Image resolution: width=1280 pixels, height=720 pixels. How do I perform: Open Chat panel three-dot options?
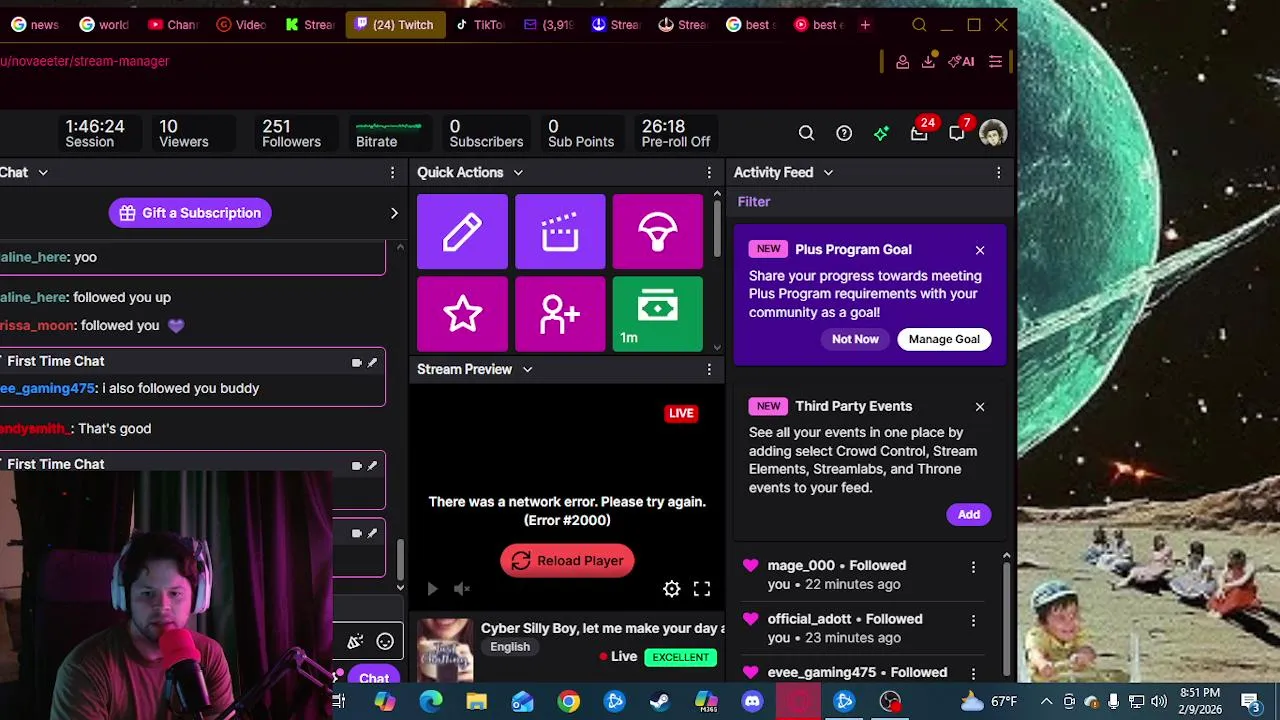click(392, 173)
